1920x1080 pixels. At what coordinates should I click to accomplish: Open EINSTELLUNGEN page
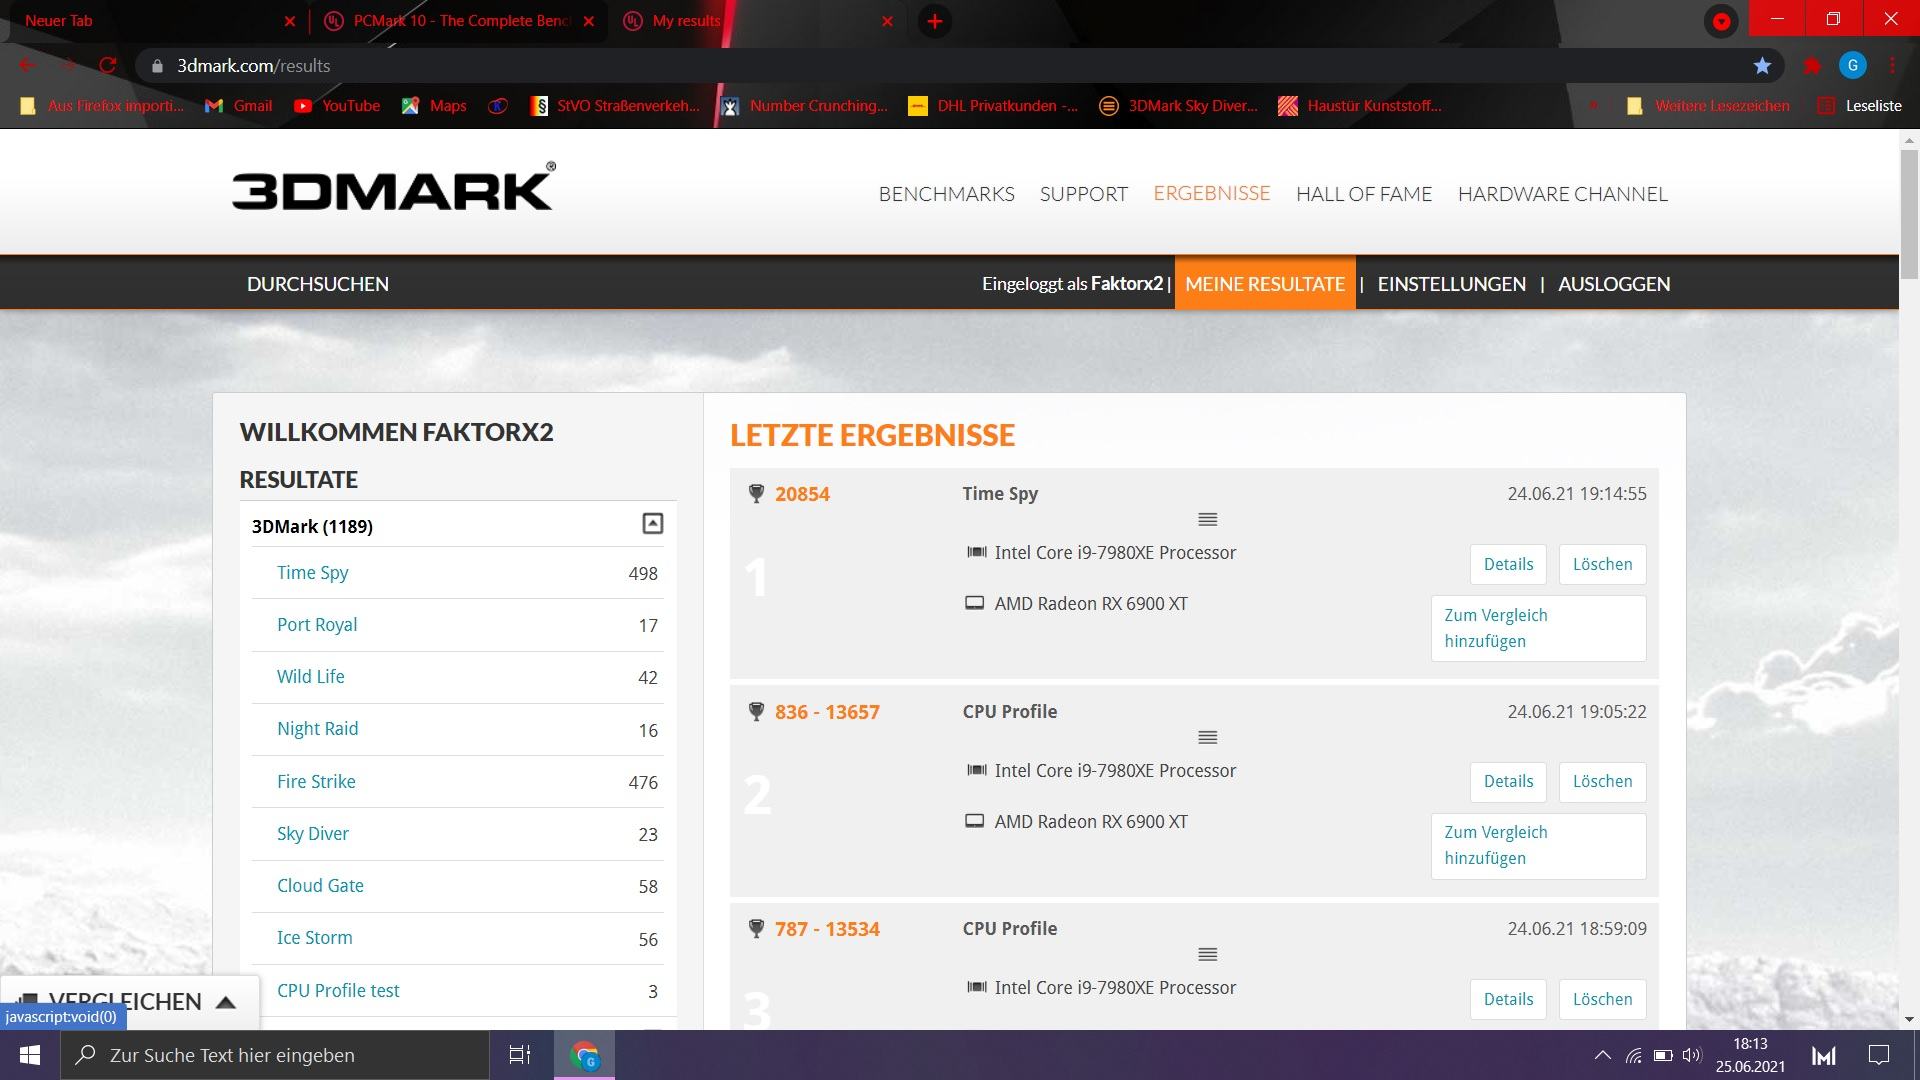click(x=1451, y=284)
